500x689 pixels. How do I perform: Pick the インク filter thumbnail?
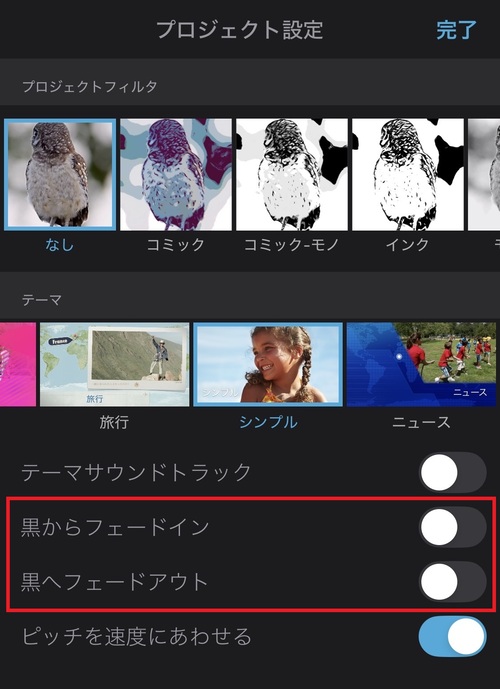408,174
